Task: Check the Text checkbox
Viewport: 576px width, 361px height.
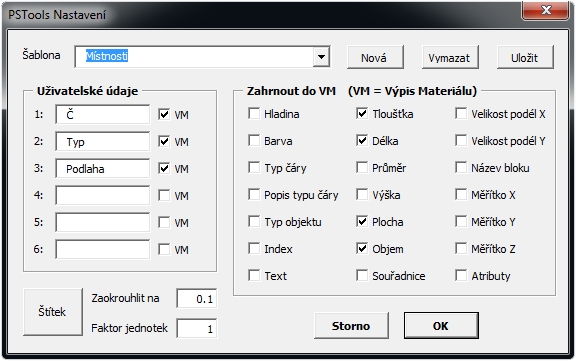Action: pyautogui.click(x=254, y=275)
